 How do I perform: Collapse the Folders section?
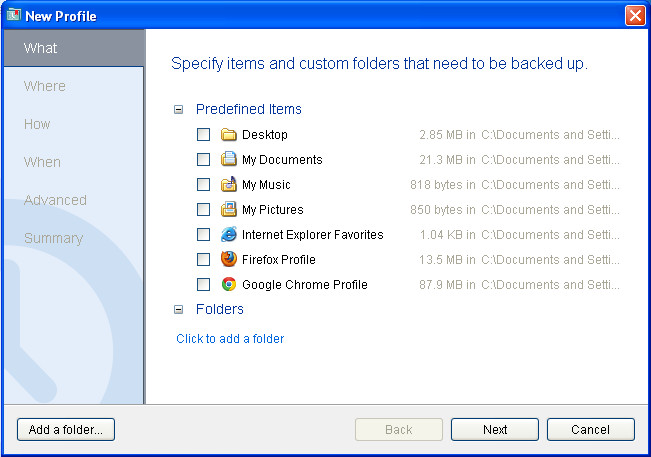(x=179, y=310)
